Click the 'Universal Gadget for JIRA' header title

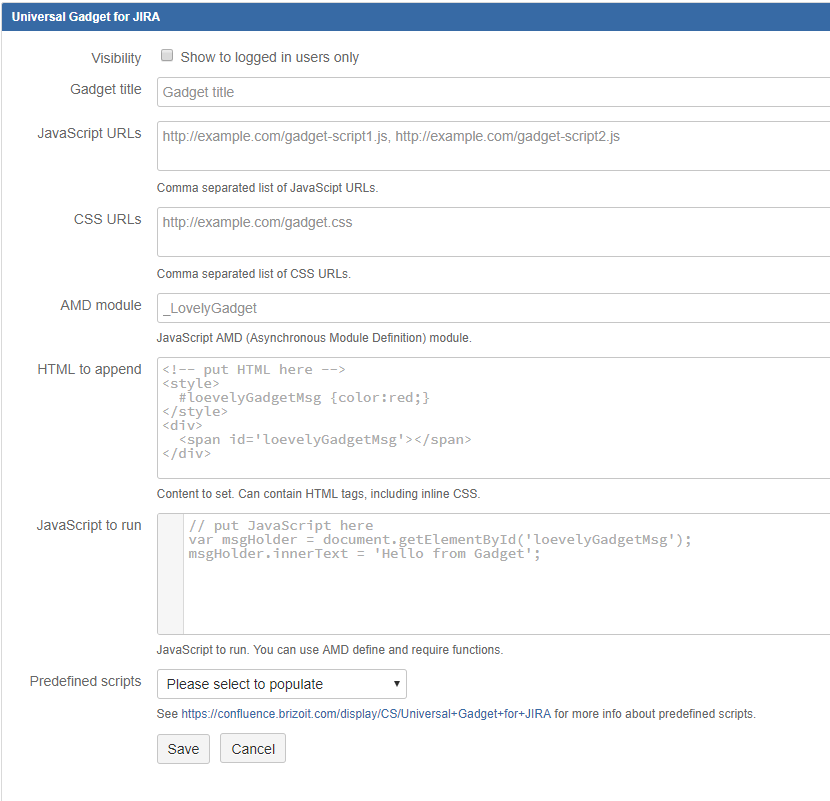(85, 17)
